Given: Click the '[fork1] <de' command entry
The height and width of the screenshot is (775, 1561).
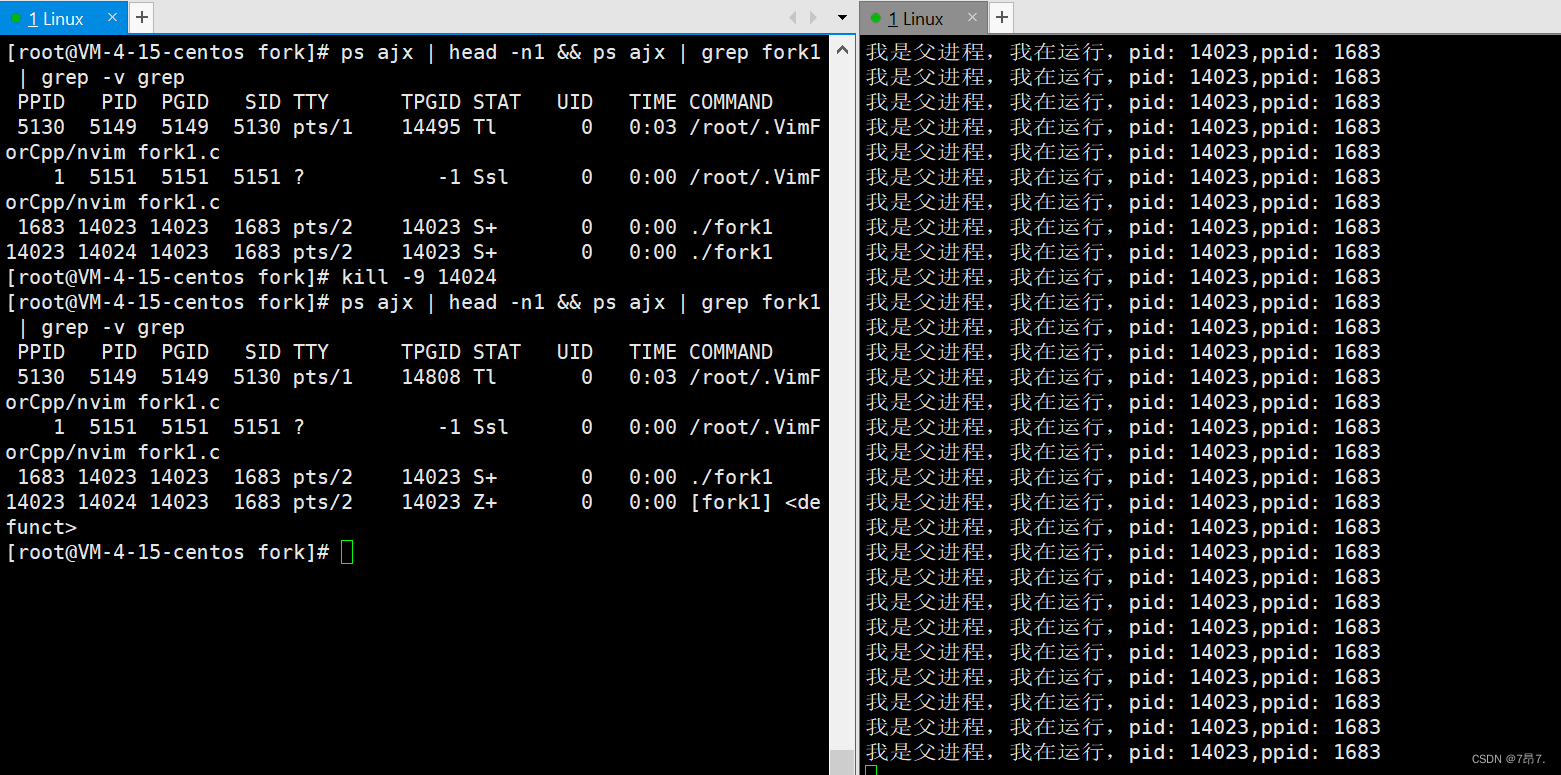Looking at the screenshot, I should pos(755,502).
